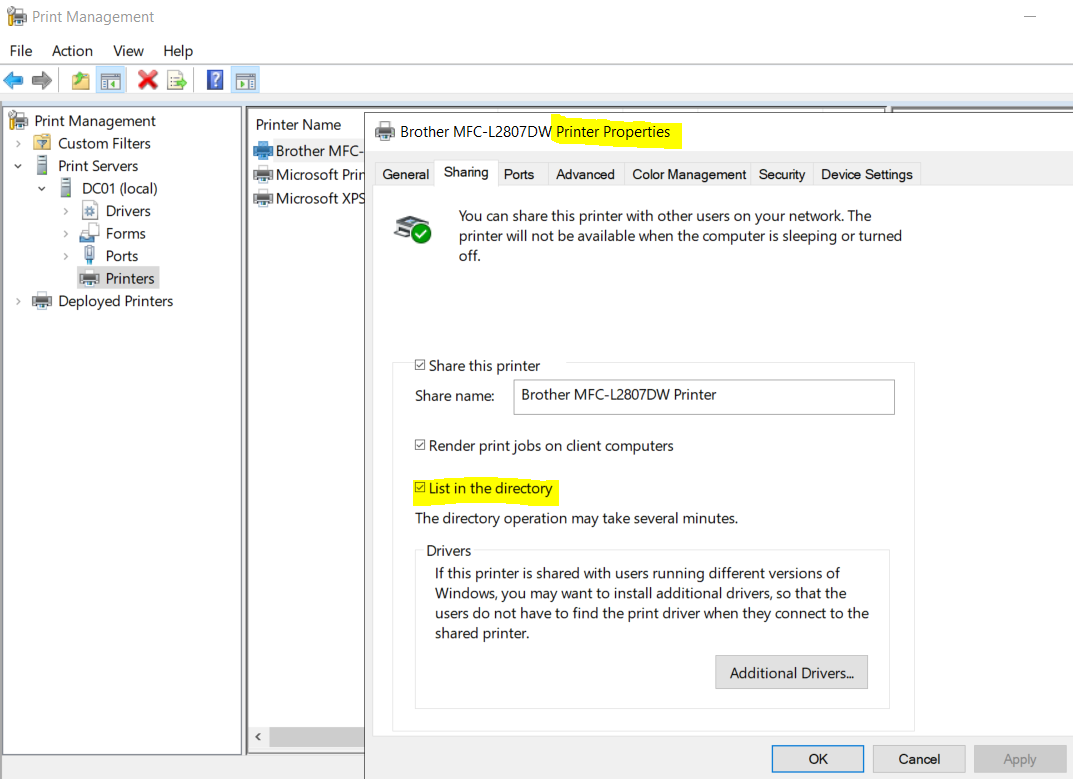Click the red X Delete toolbar icon
Viewport: 1073px width, 779px height.
click(x=147, y=80)
